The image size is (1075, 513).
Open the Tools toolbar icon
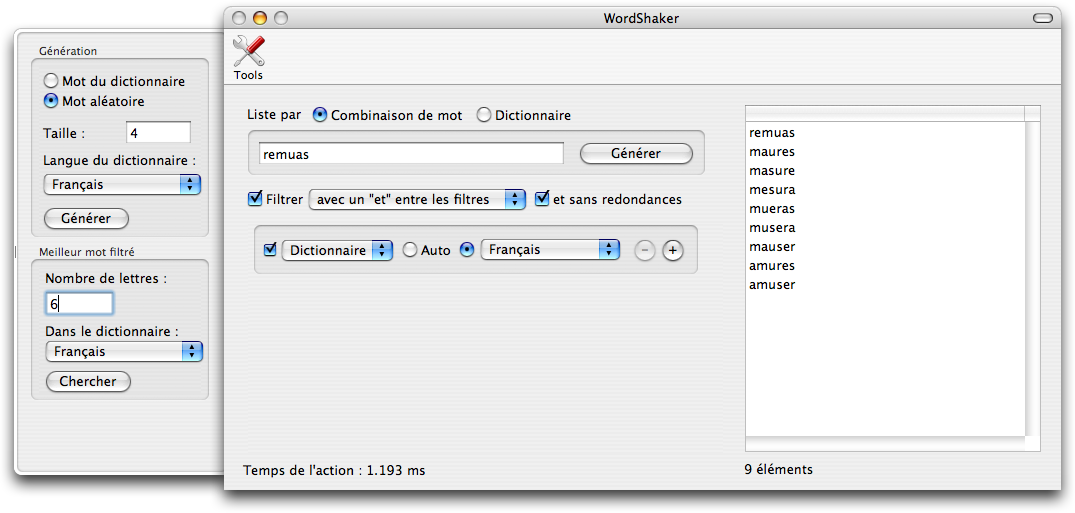point(248,58)
